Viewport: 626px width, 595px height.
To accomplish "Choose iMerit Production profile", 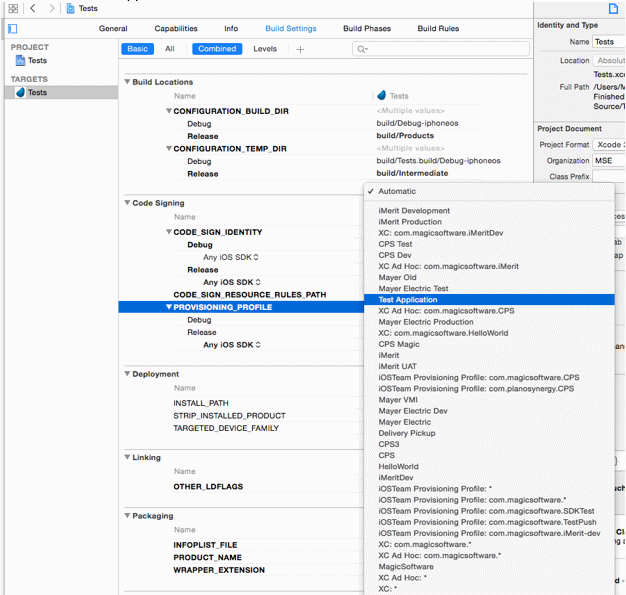I will [489, 222].
